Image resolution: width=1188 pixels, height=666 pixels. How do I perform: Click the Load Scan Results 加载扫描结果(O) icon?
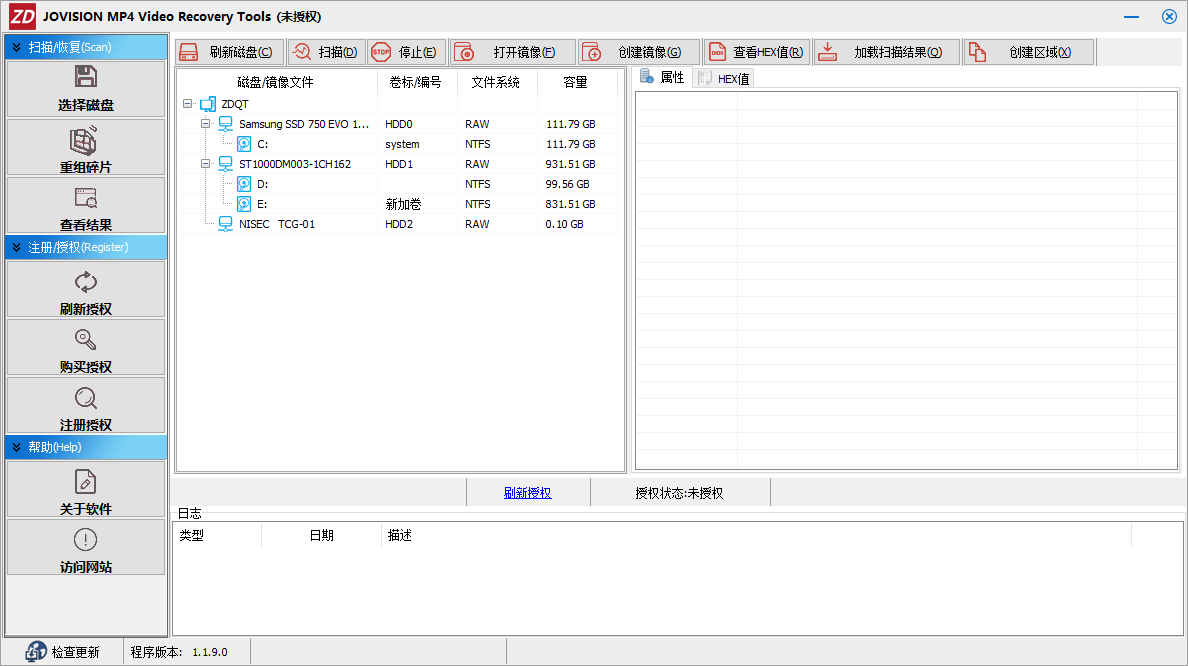click(827, 52)
